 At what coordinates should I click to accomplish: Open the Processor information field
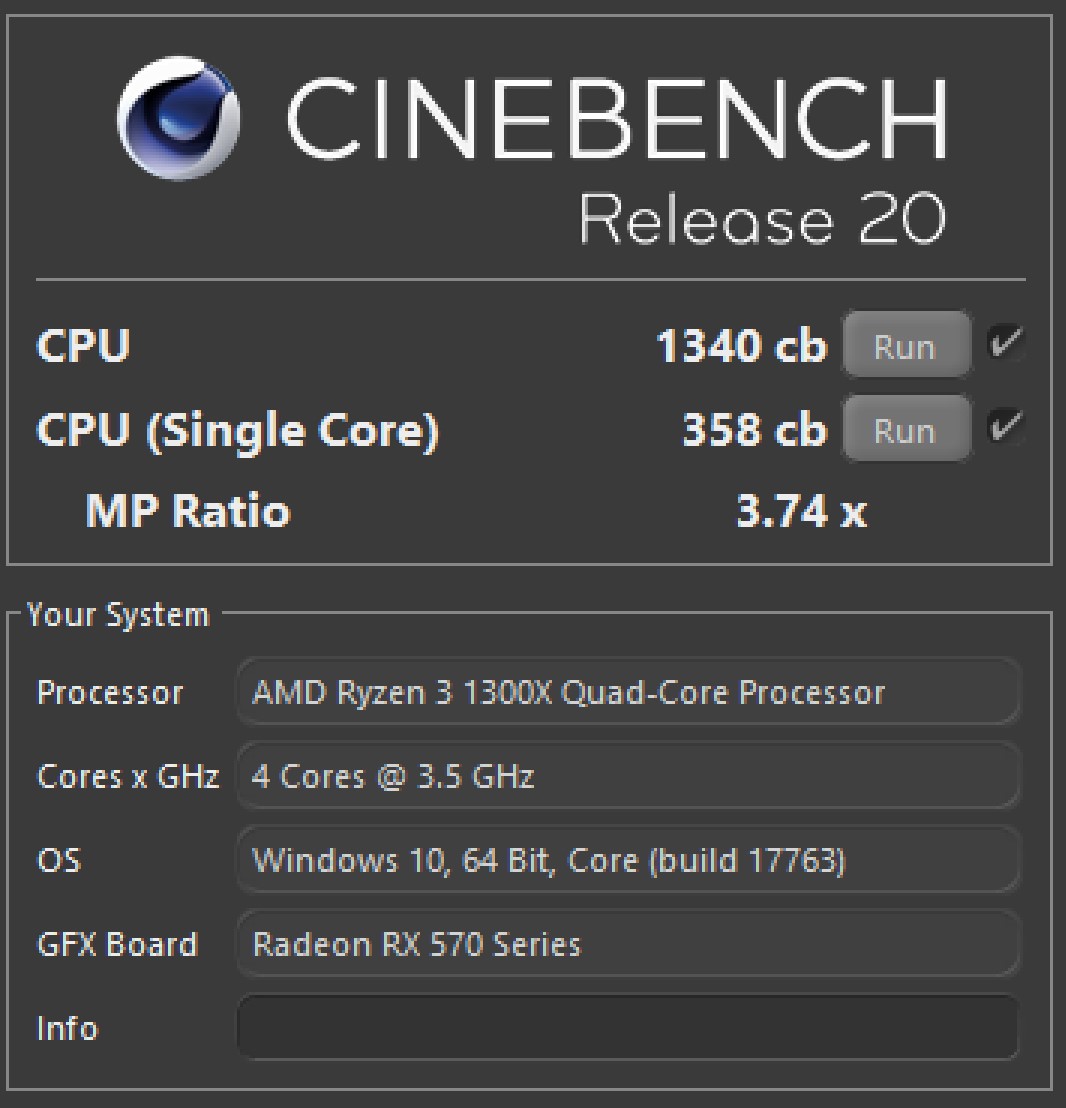coord(627,692)
